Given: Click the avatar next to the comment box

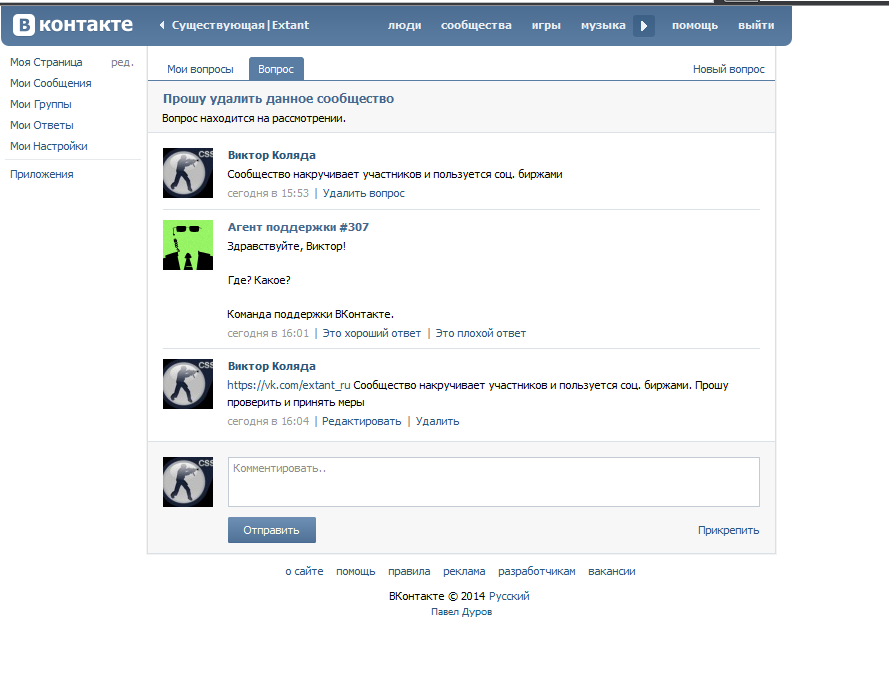Looking at the screenshot, I should coord(188,482).
